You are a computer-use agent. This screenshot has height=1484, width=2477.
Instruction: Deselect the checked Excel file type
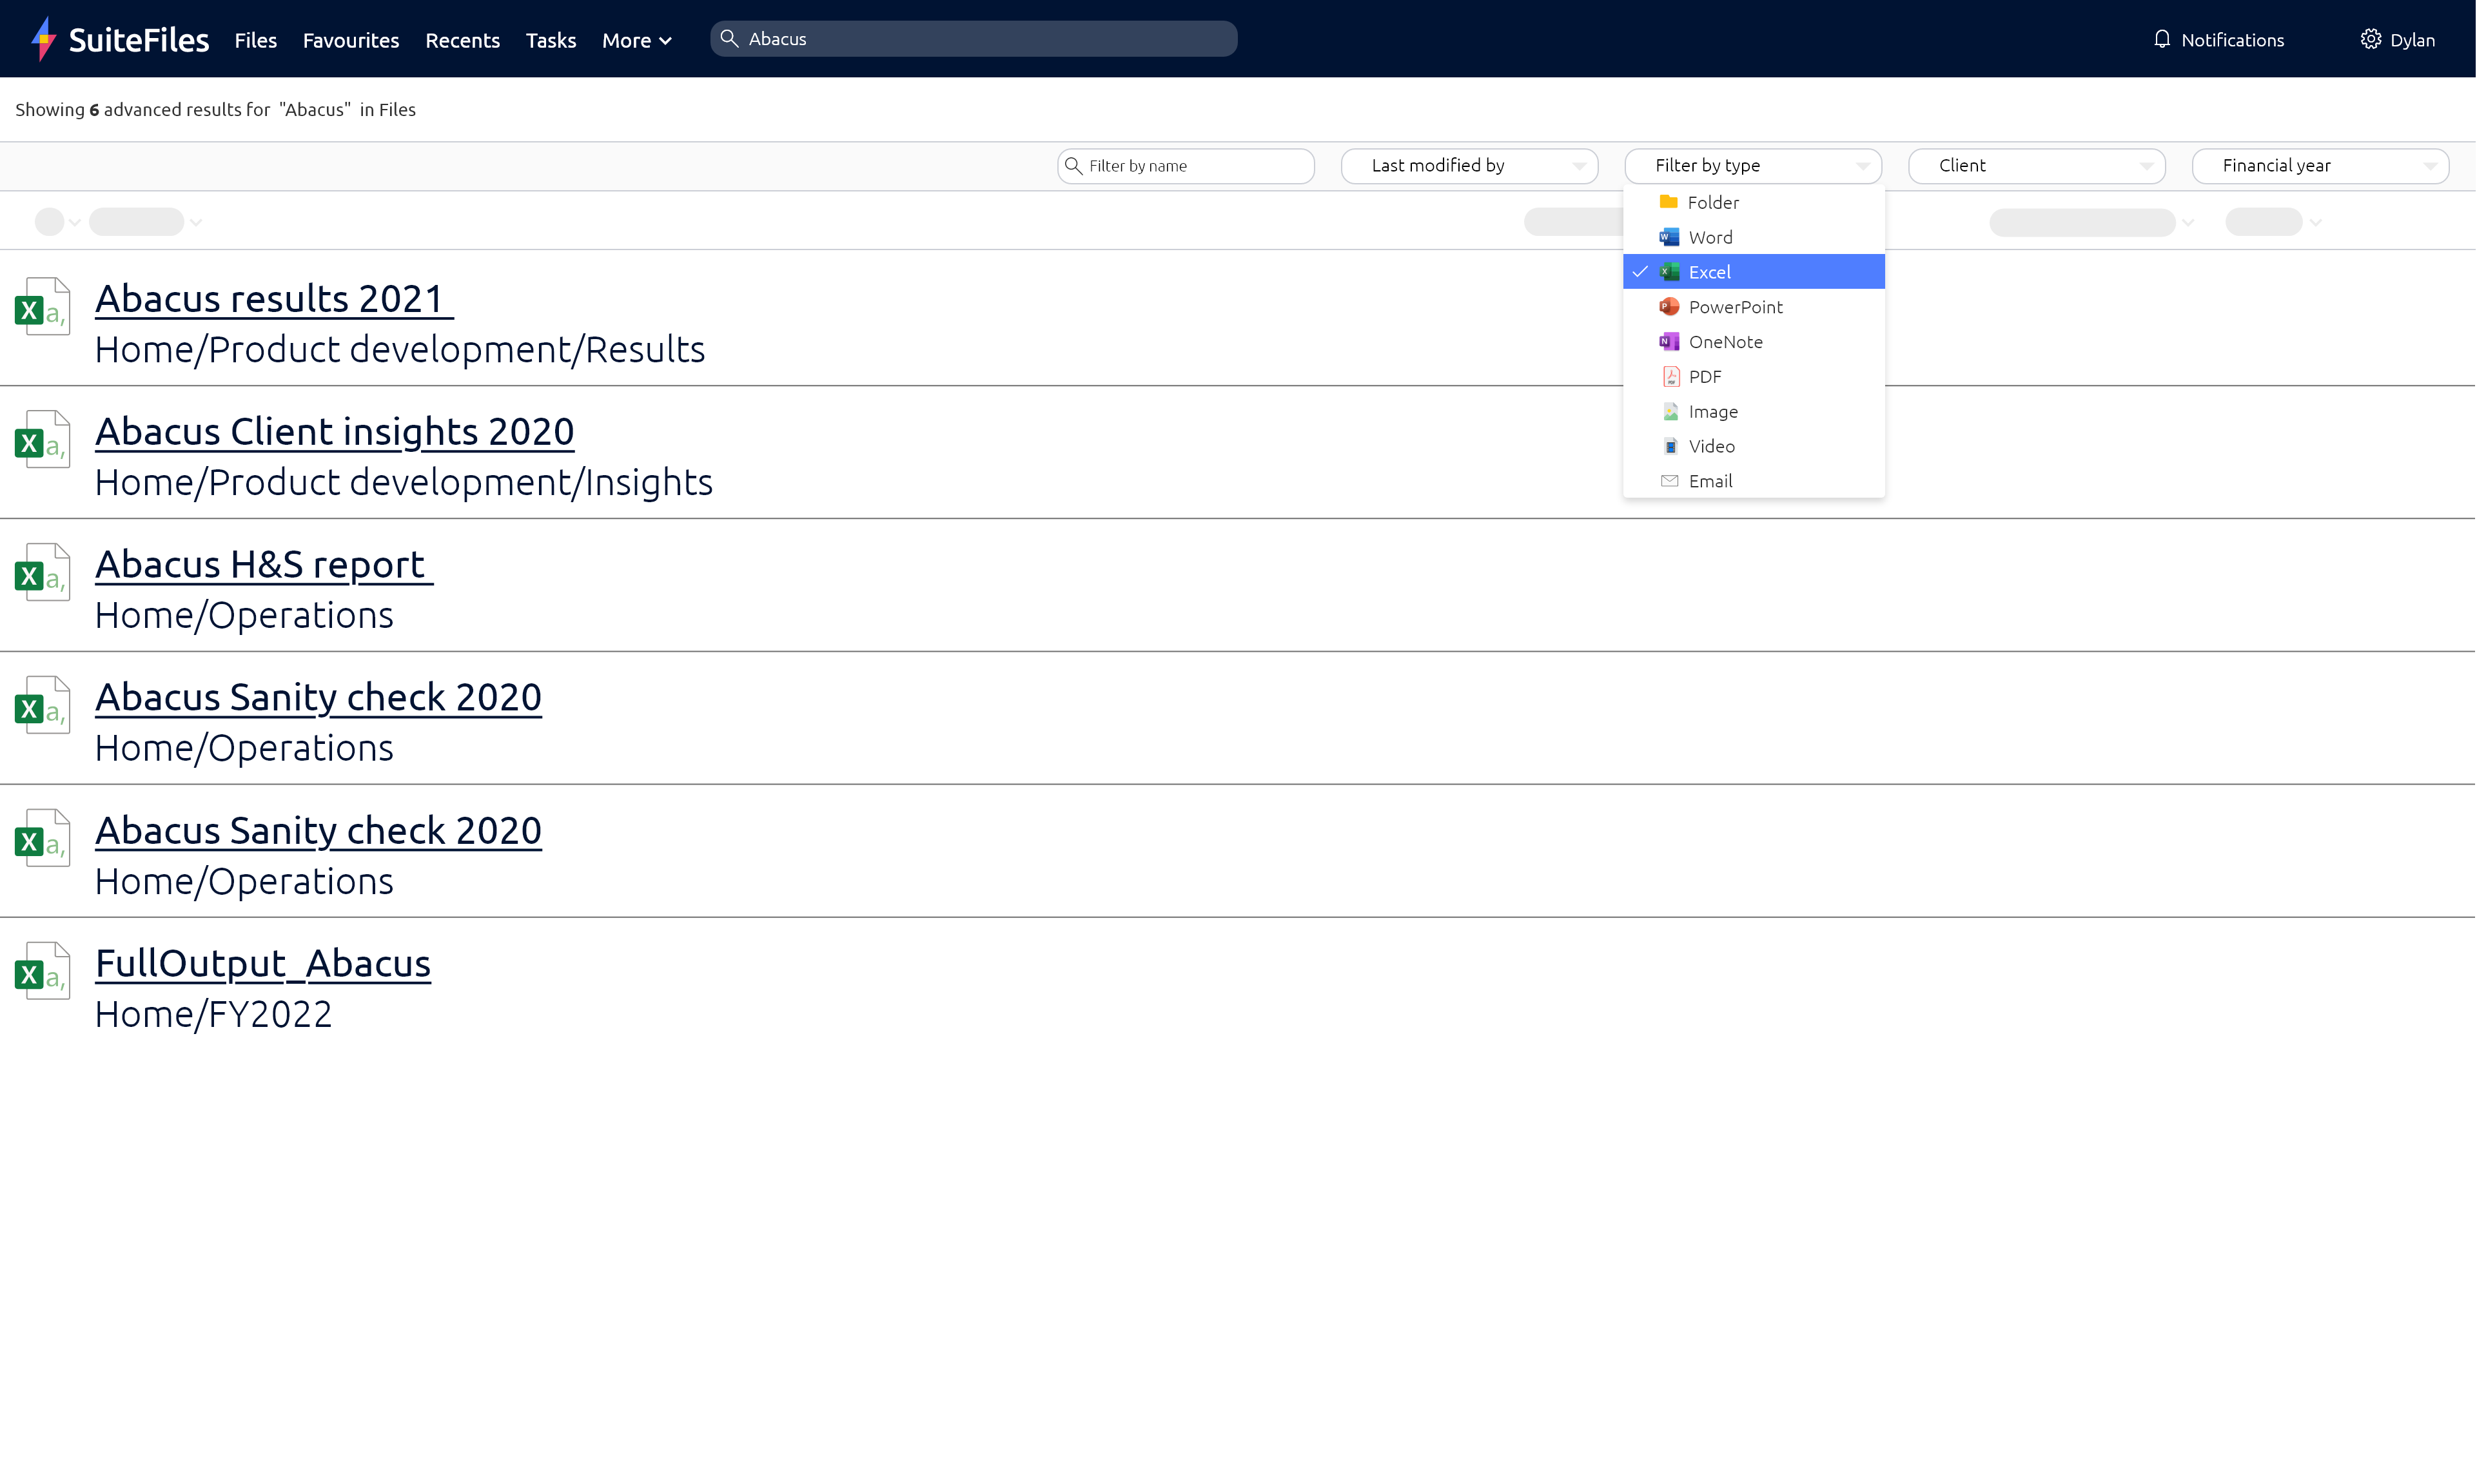(x=1710, y=271)
